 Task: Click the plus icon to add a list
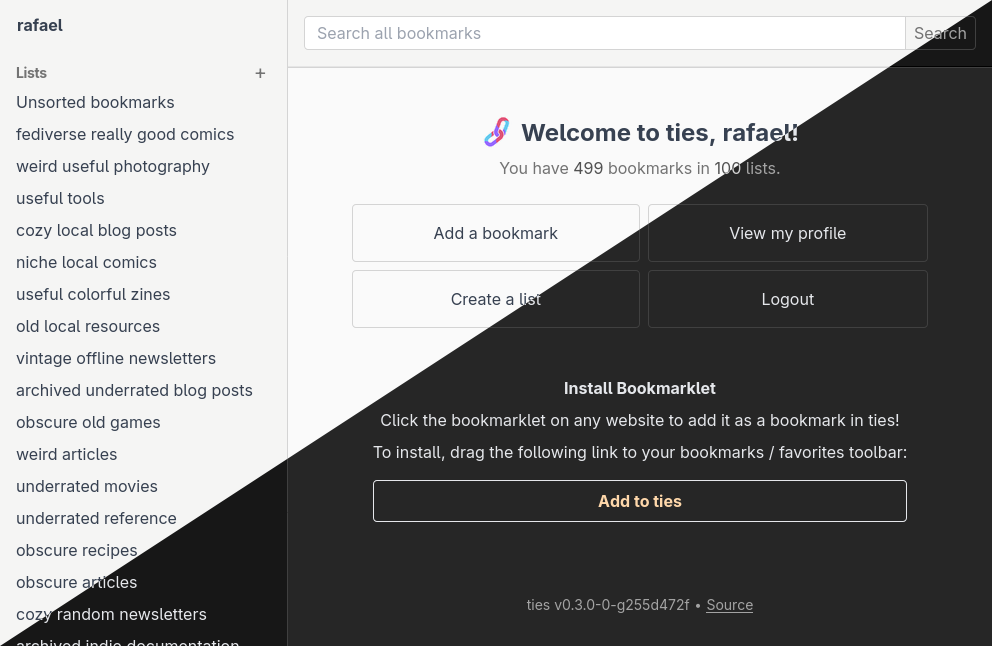point(260,73)
